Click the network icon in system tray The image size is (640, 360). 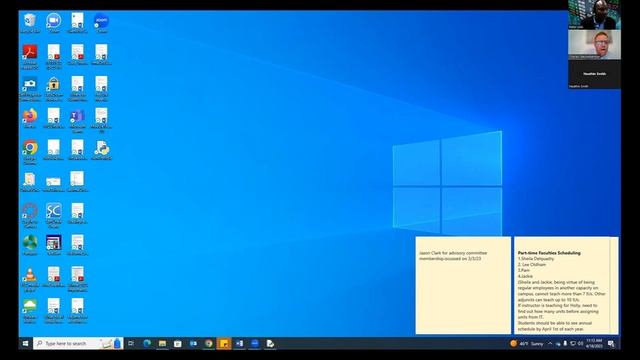pos(573,344)
